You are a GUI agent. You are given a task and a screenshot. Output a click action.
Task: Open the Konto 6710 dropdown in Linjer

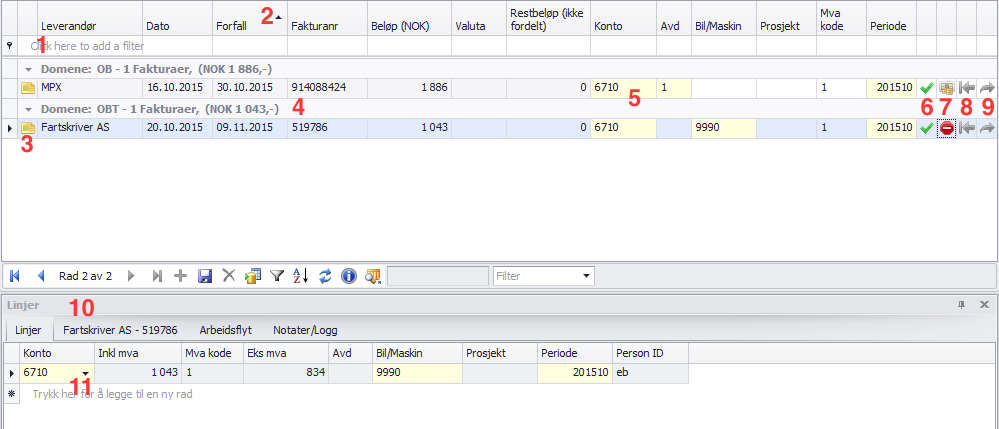pos(84,373)
